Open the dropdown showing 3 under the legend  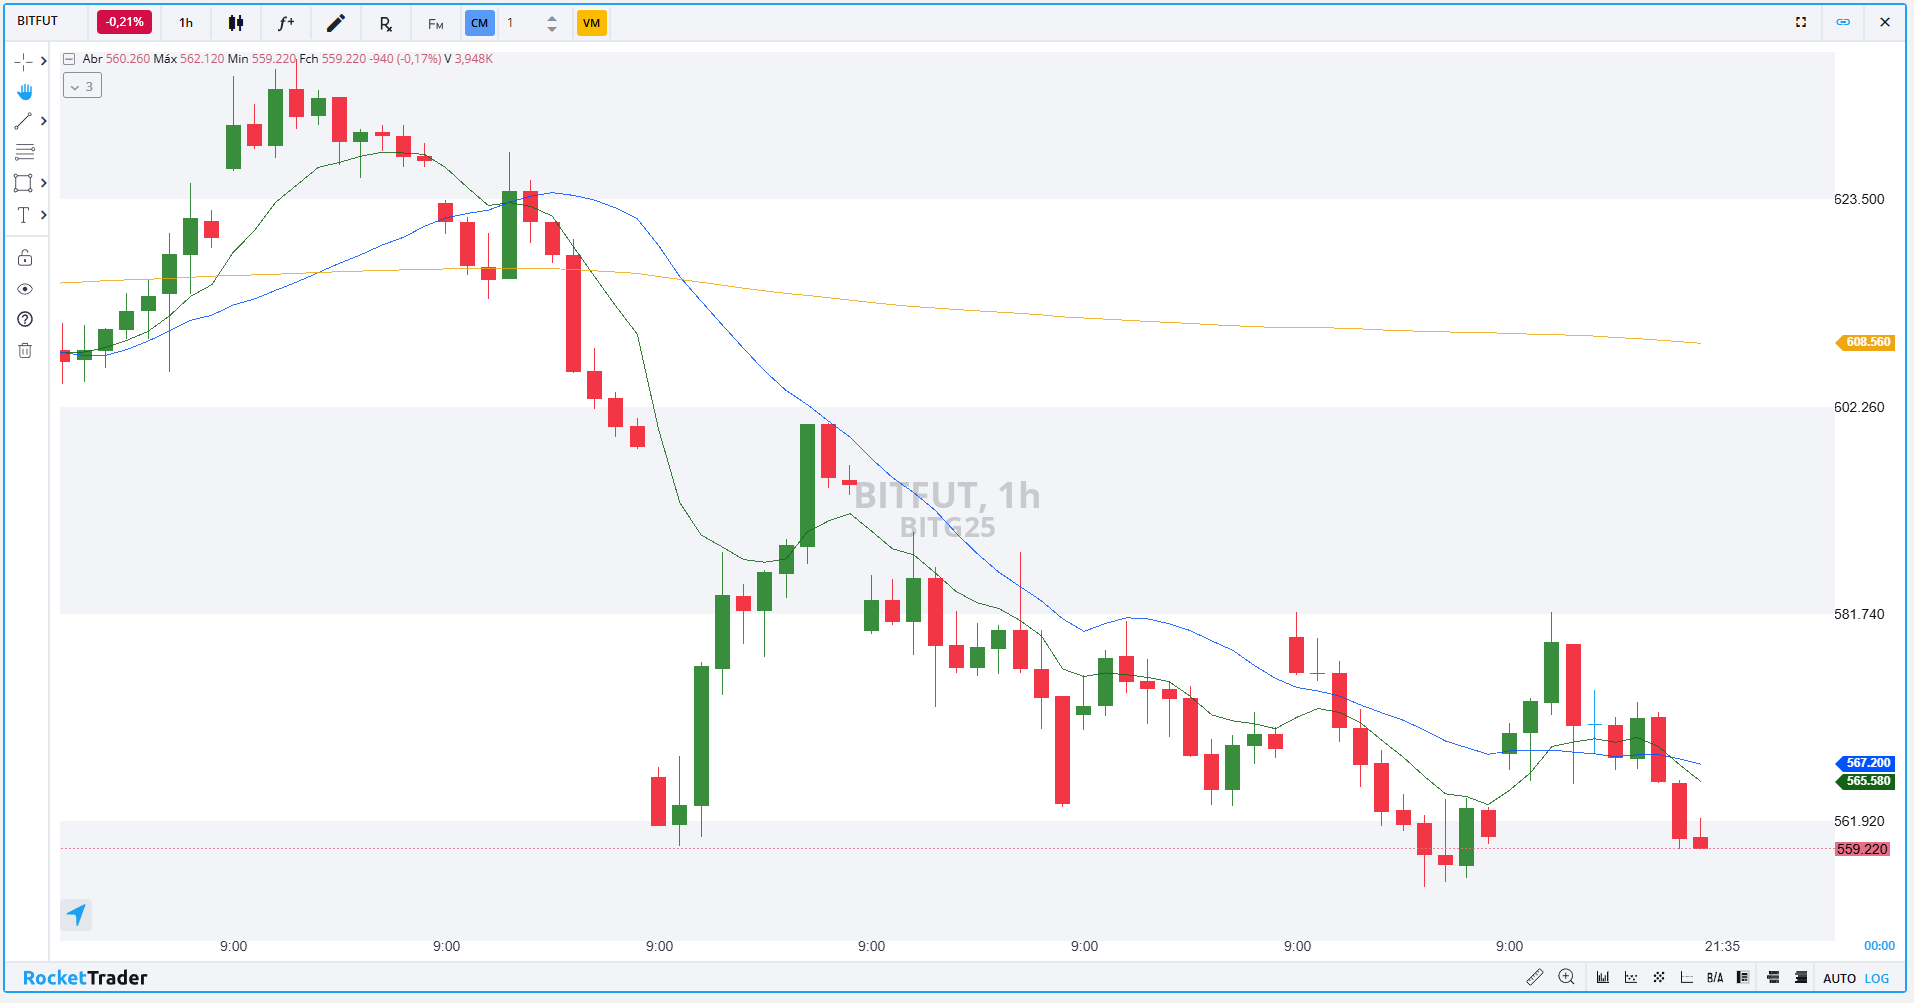[x=82, y=85]
